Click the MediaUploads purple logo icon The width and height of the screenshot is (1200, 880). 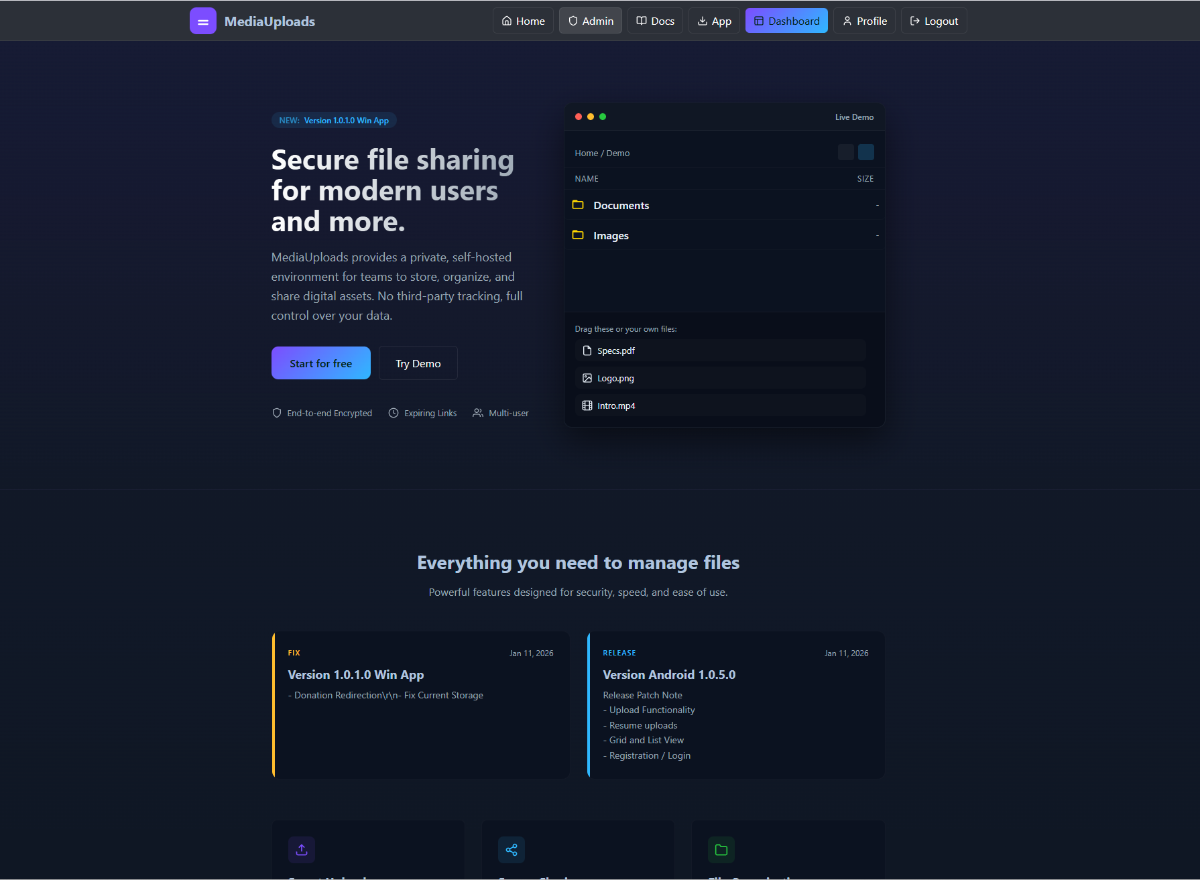(203, 21)
